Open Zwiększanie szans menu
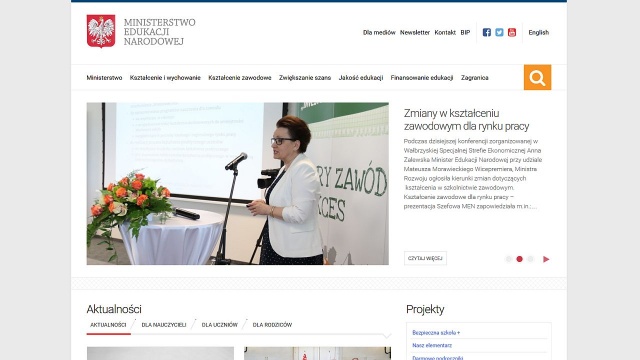Screen dimensions: 640x360 [305, 78]
